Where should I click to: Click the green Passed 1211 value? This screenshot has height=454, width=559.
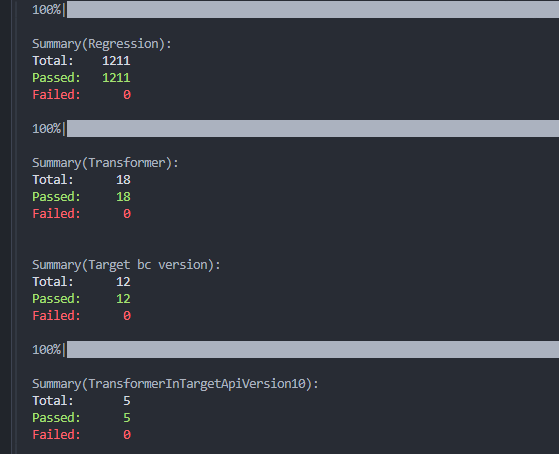(116, 78)
